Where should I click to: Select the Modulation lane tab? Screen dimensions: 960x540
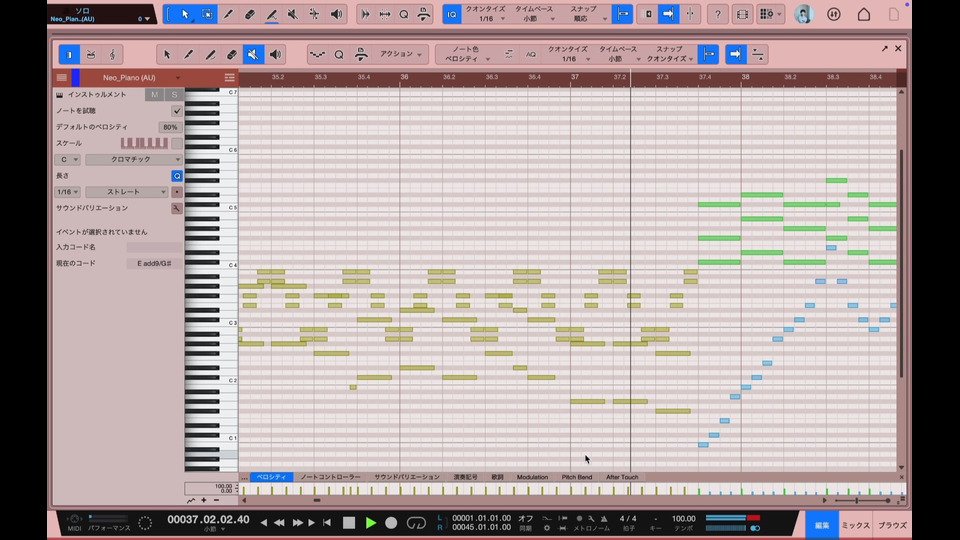(532, 477)
